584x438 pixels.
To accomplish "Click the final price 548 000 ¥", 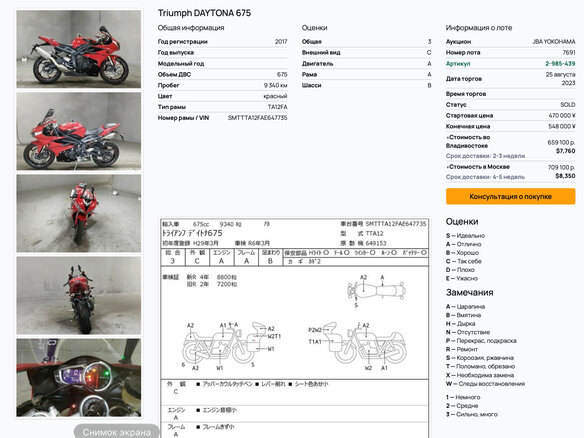I will point(562,126).
